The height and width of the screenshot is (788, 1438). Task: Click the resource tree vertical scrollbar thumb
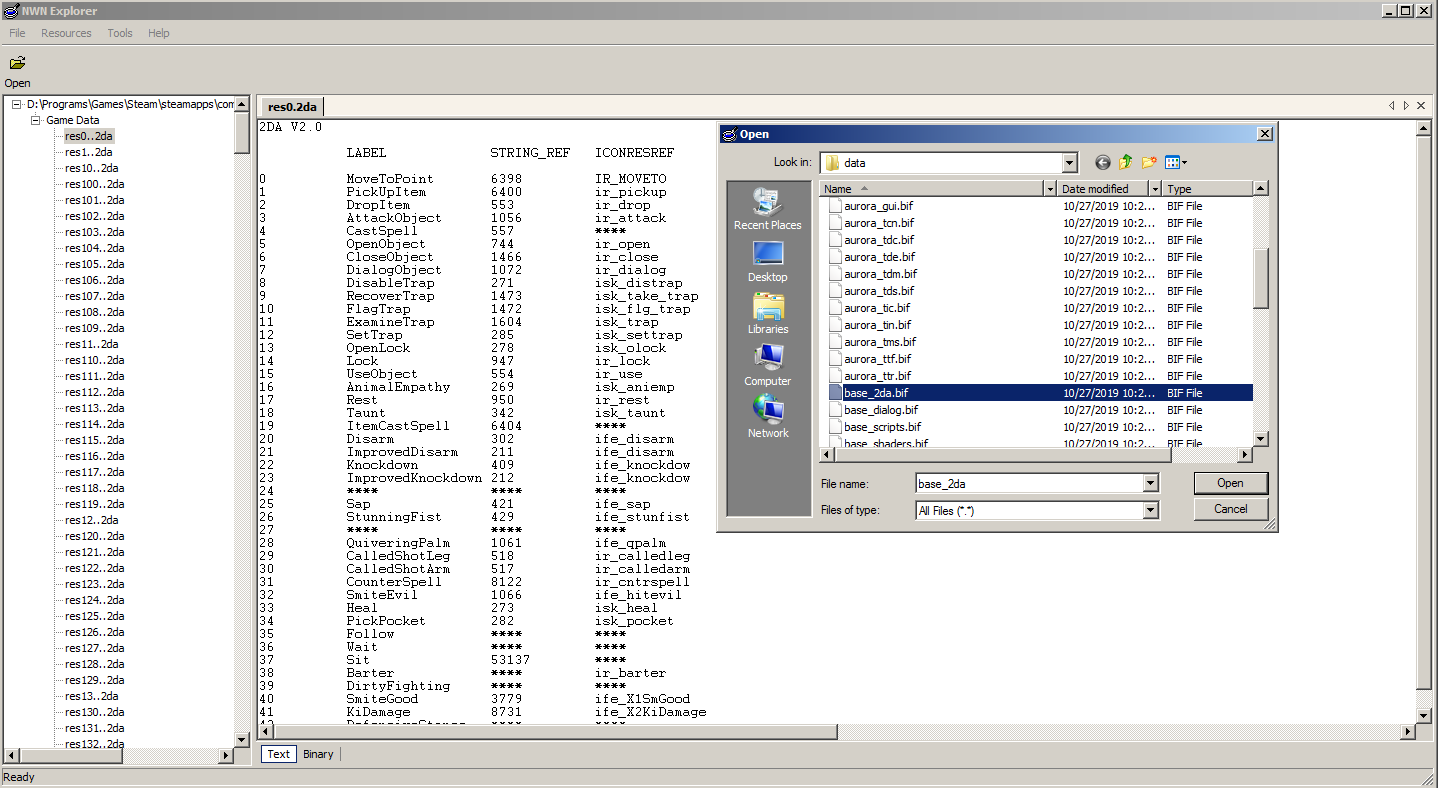click(242, 133)
